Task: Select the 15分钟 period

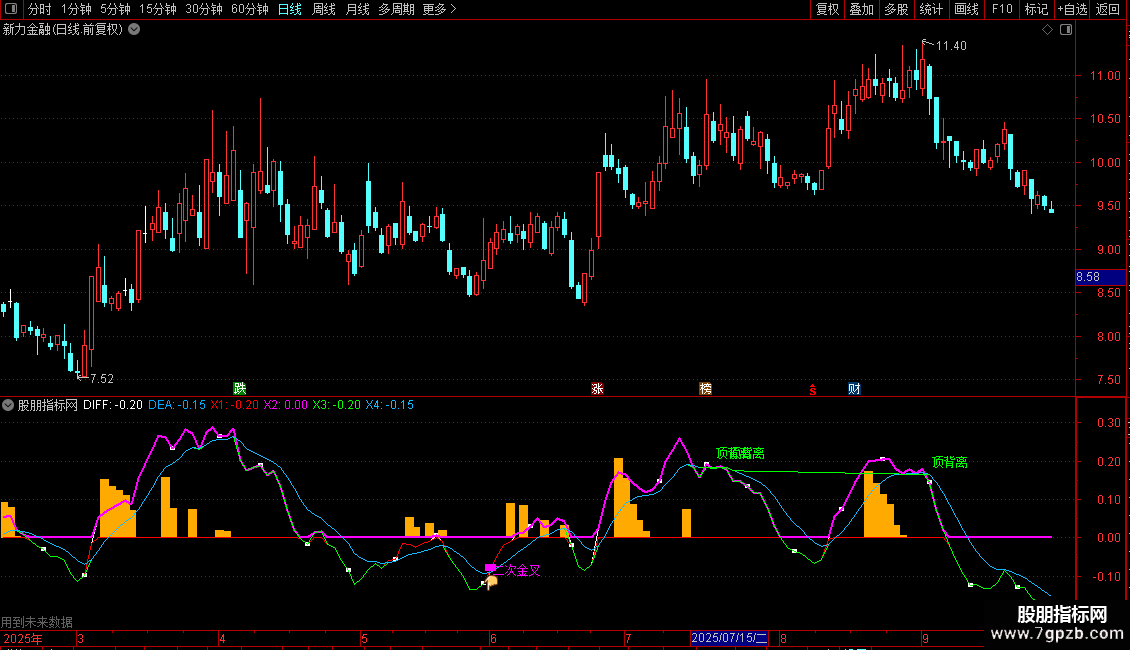Action: (x=158, y=9)
